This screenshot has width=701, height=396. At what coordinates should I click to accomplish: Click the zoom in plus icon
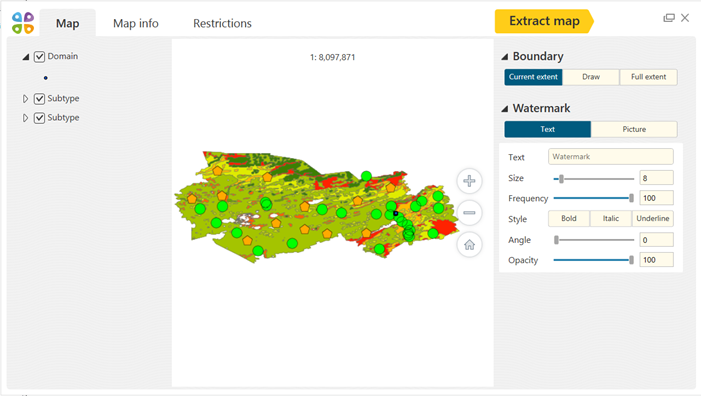click(469, 181)
